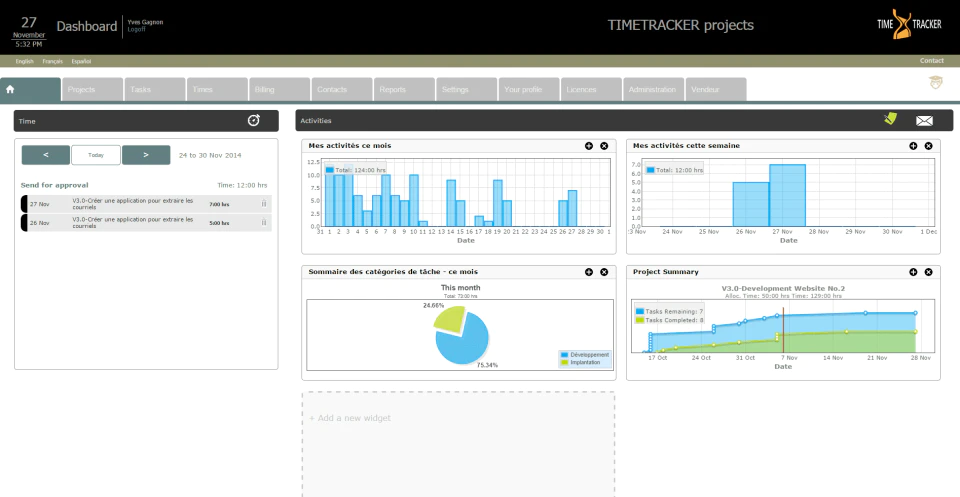The height and width of the screenshot is (497, 960).
Task: Click the 26 Nov bar in weekly chart
Action: tap(751, 204)
